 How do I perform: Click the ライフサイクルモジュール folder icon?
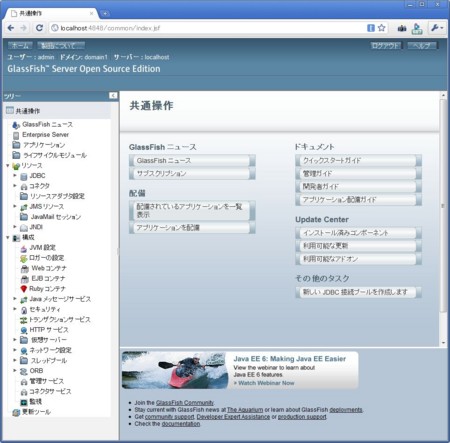[x=16, y=155]
